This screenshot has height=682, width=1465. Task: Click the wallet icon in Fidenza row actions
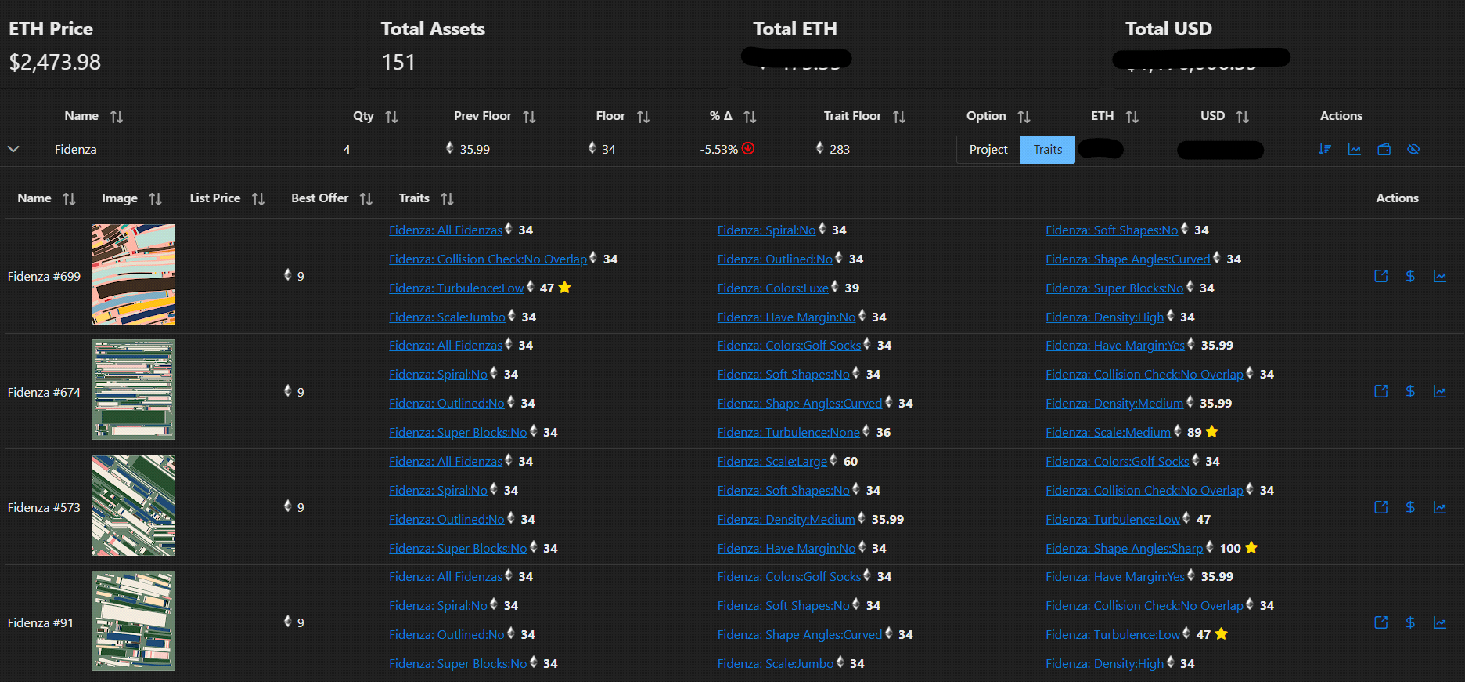click(x=1384, y=149)
